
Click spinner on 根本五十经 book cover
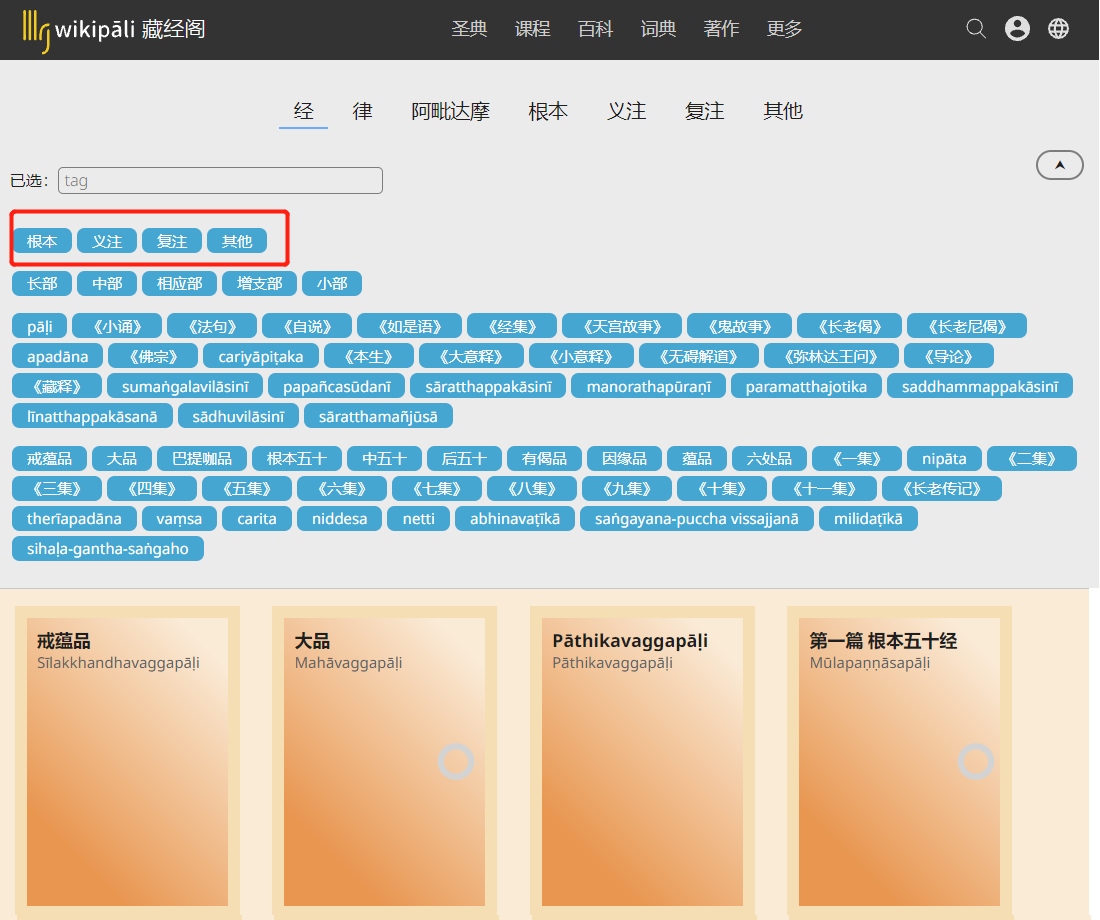tap(976, 761)
